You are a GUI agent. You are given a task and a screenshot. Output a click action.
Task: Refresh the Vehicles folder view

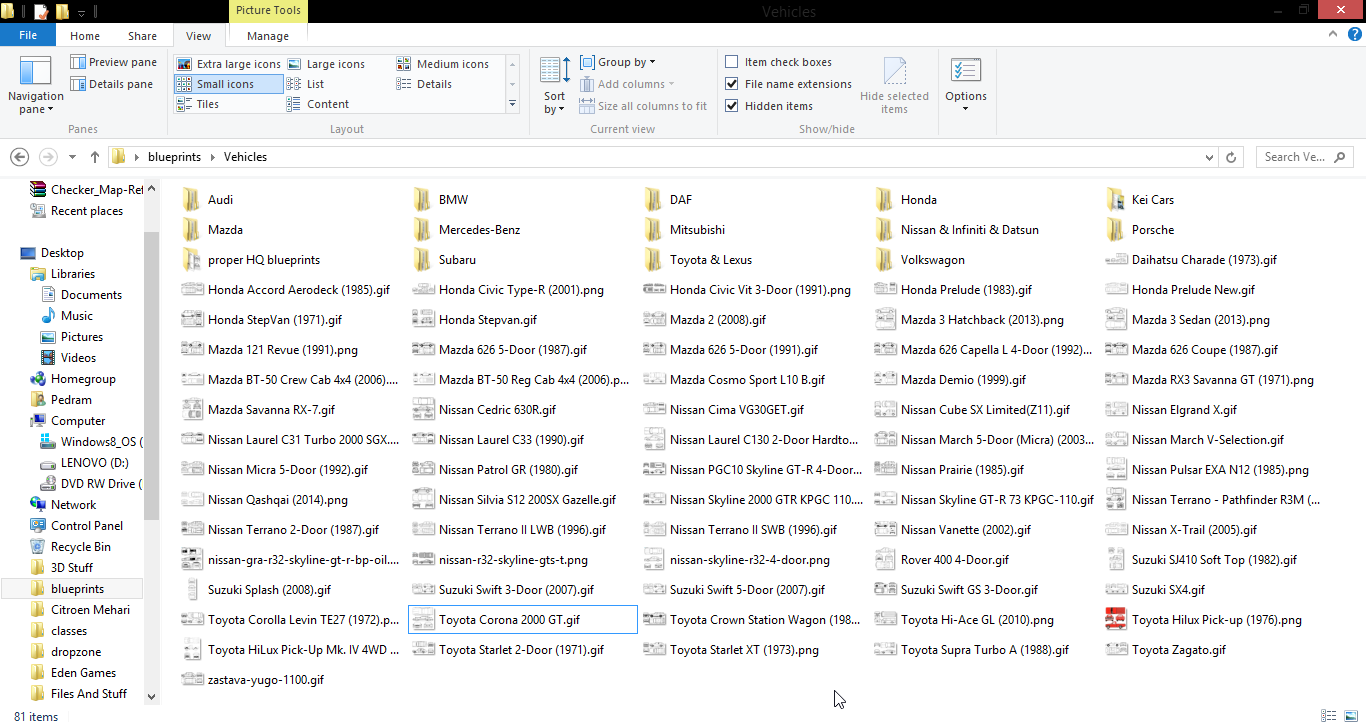[x=1232, y=157]
